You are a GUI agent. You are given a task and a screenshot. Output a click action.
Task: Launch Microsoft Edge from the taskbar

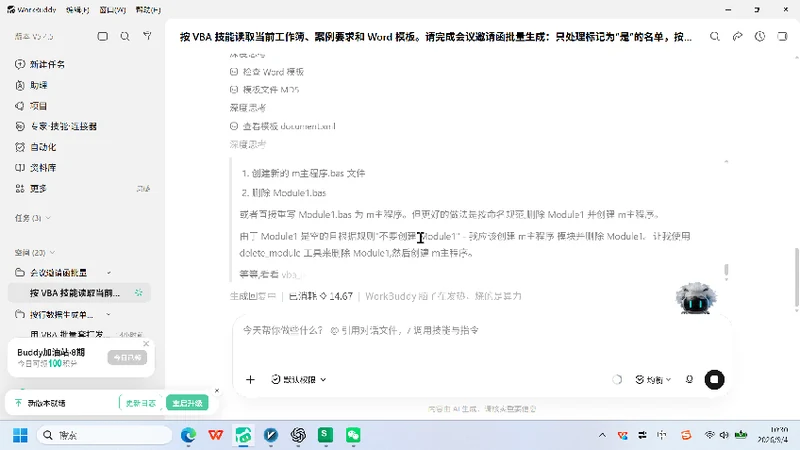188,435
